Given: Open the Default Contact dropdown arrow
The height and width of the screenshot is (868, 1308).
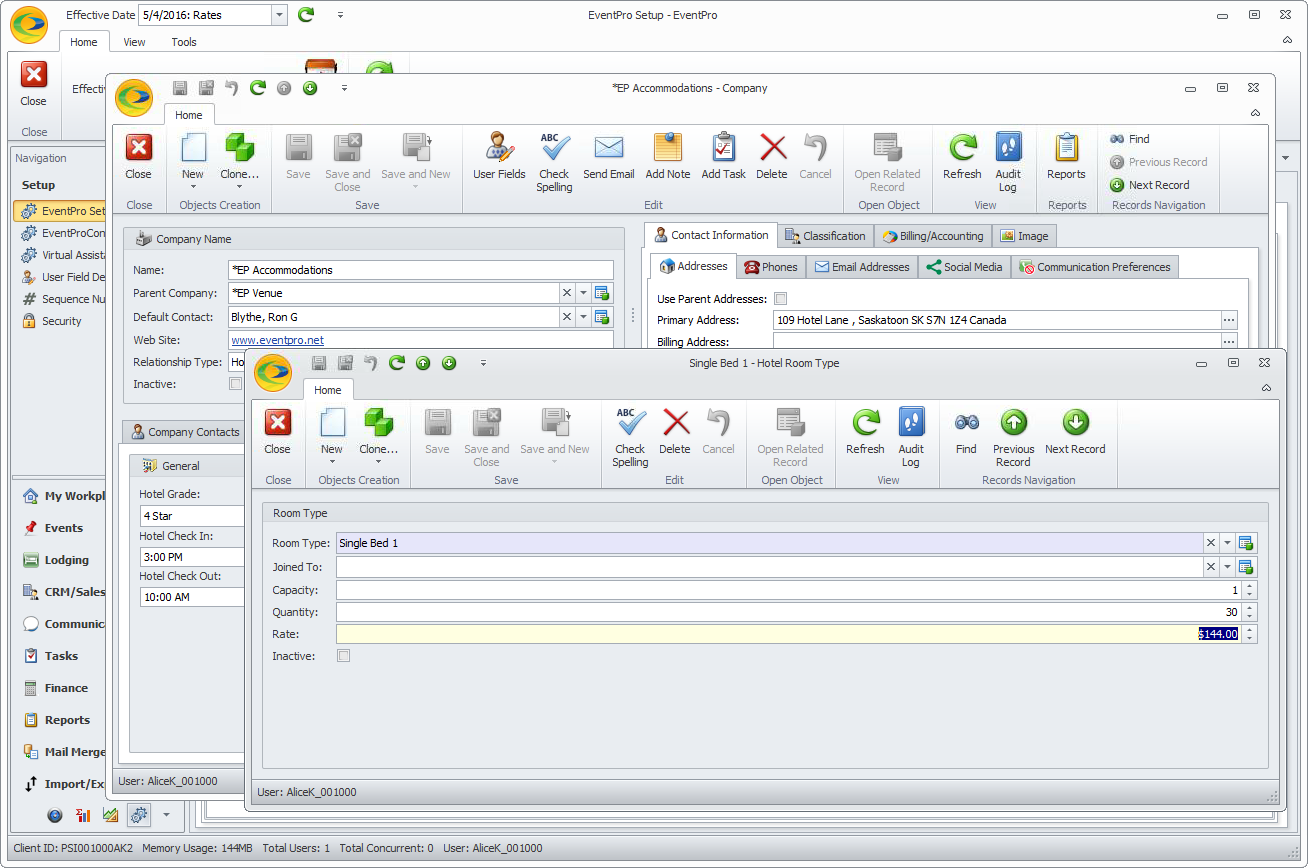Looking at the screenshot, I should [584, 317].
